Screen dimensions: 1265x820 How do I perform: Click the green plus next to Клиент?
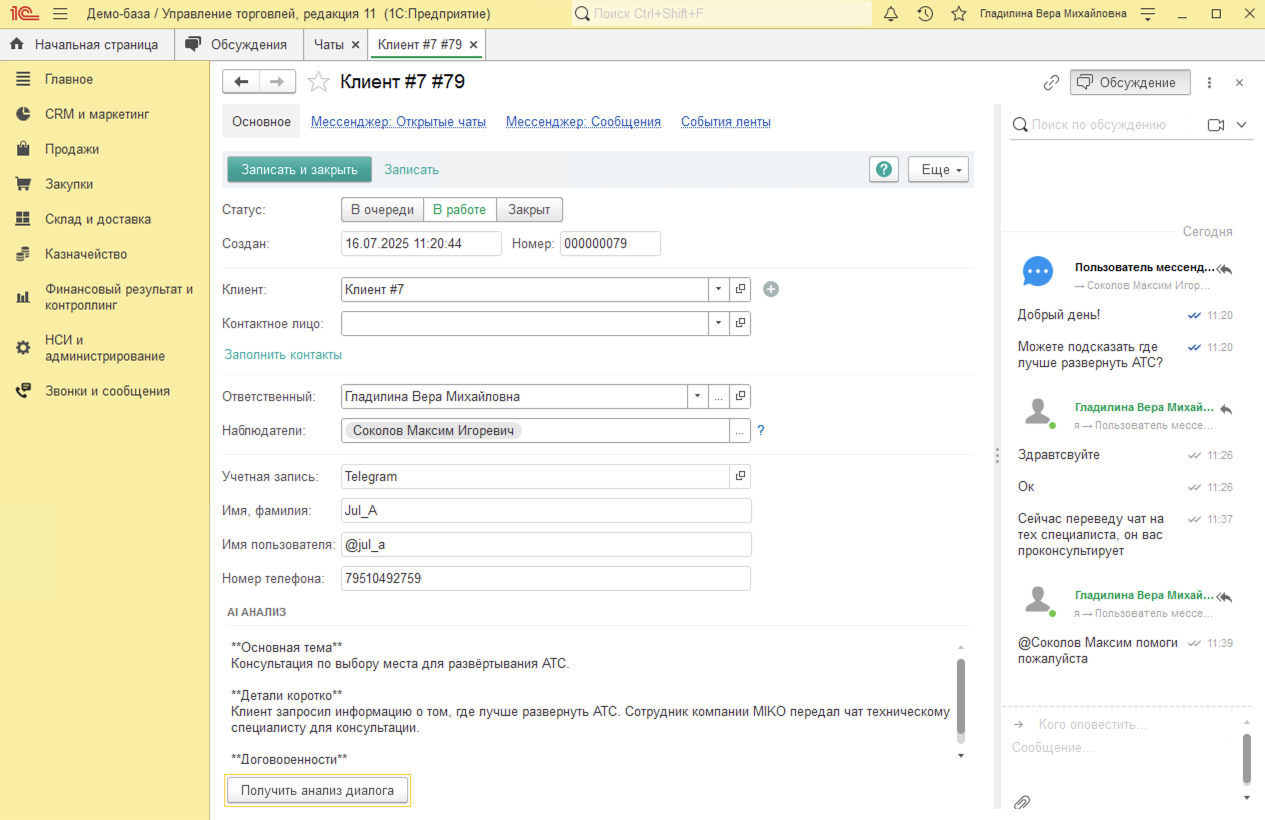[770, 289]
